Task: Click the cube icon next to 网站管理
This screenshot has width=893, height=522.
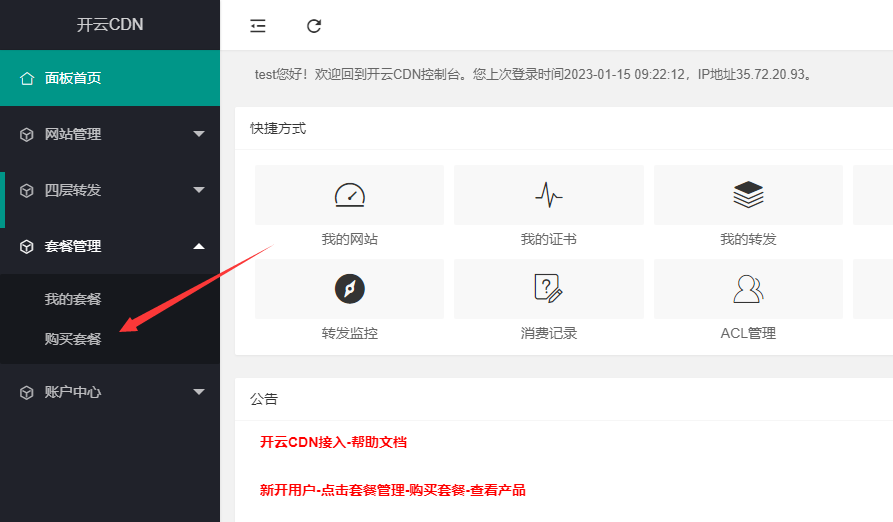Action: tap(27, 134)
